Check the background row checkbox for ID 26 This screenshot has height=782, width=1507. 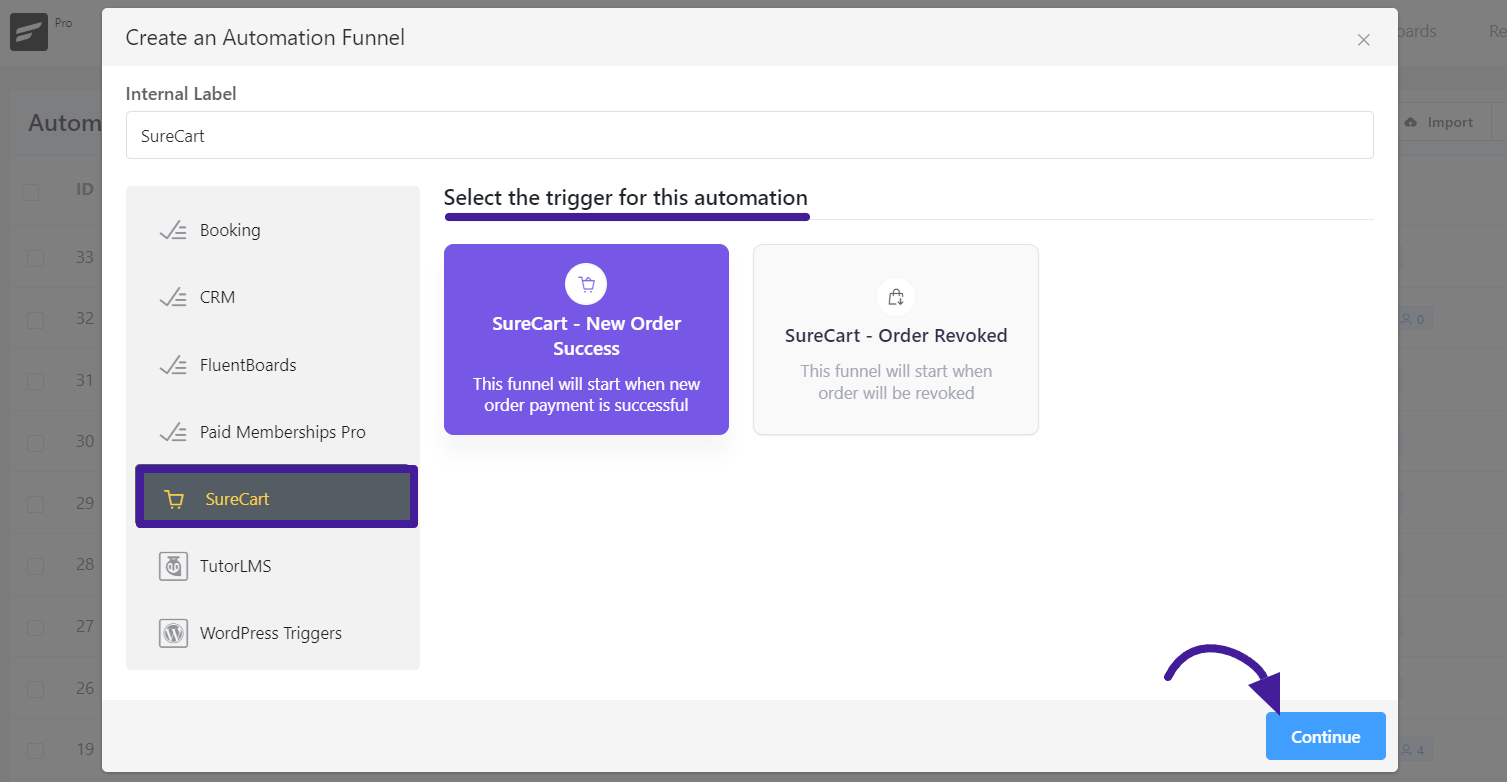(35, 689)
